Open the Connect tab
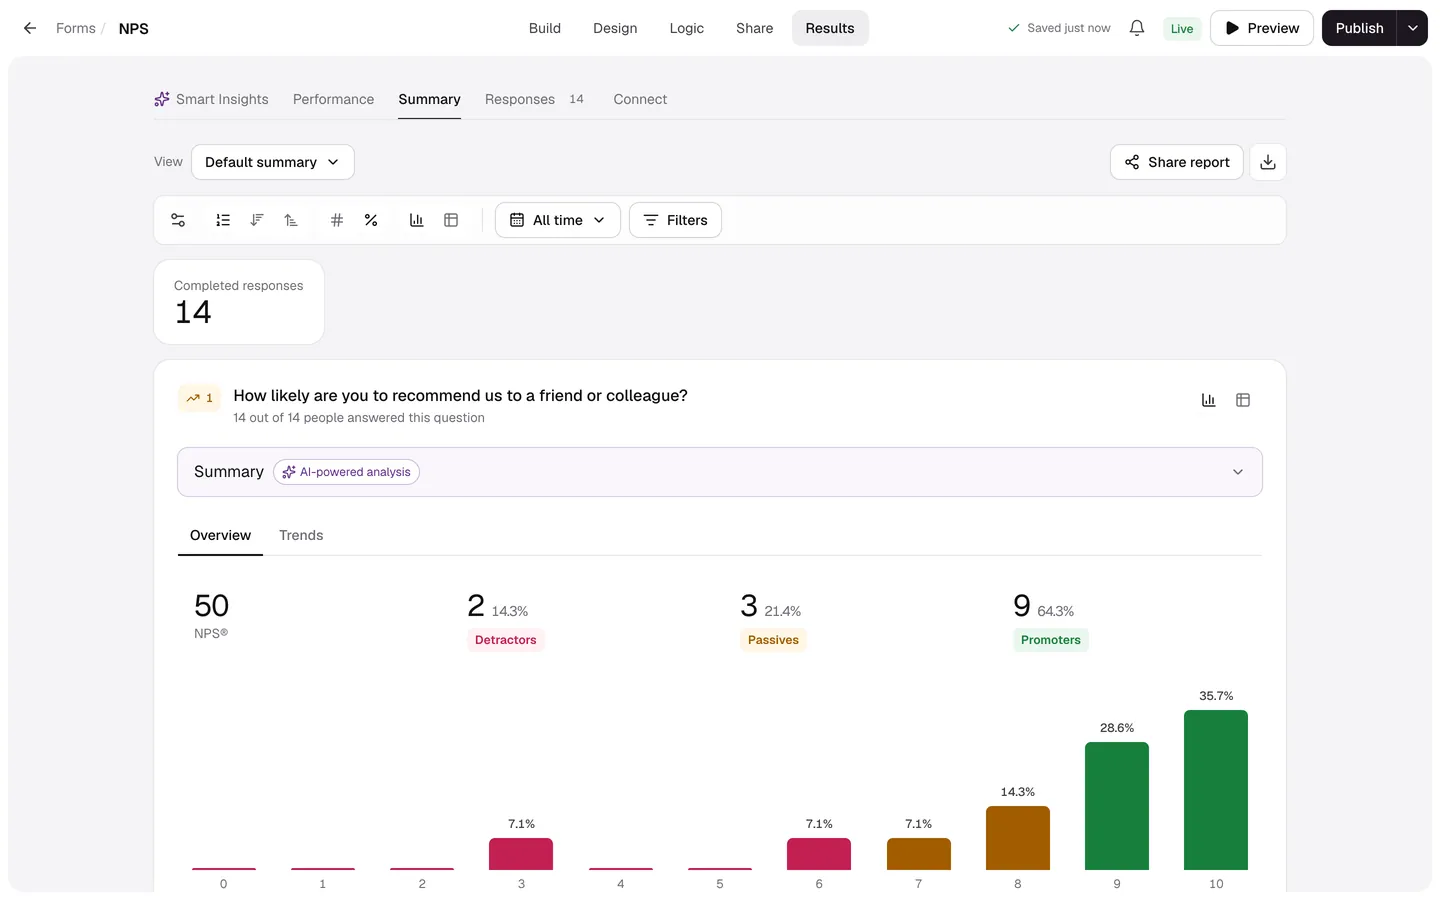Image resolution: width=1440 pixels, height=900 pixels. click(640, 99)
